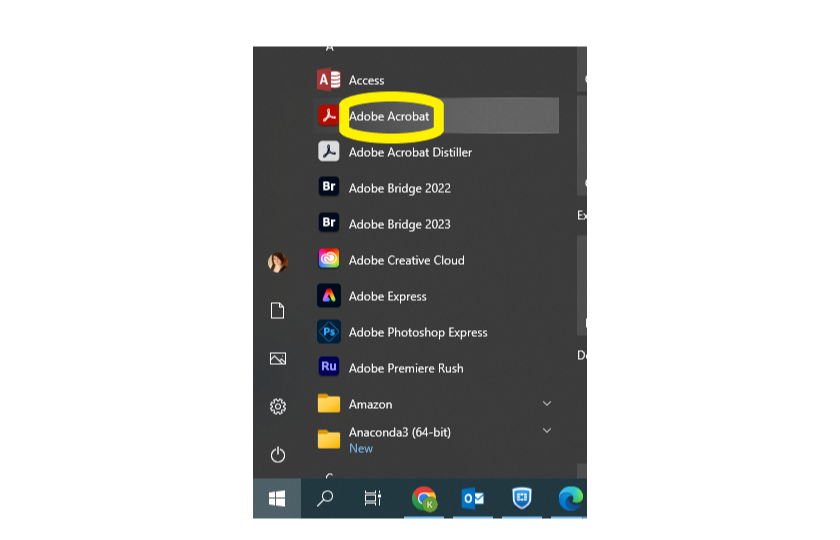Open the Adobe Bridge 2023 icon
840x540 pixels.
click(x=328, y=223)
